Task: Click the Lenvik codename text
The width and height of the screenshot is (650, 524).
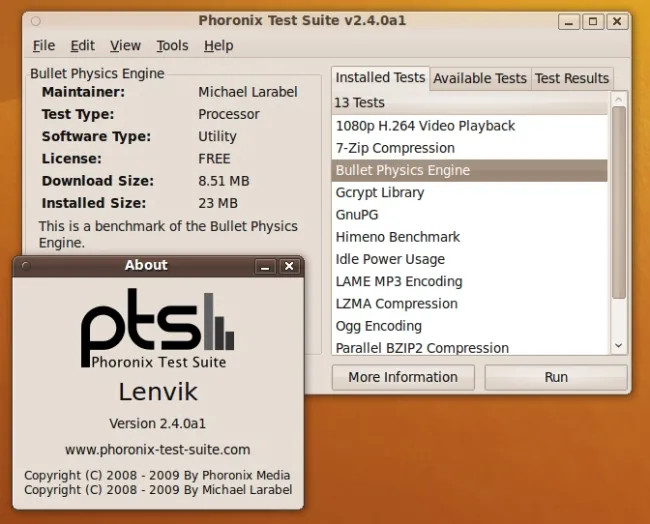Action: pyautogui.click(x=158, y=392)
